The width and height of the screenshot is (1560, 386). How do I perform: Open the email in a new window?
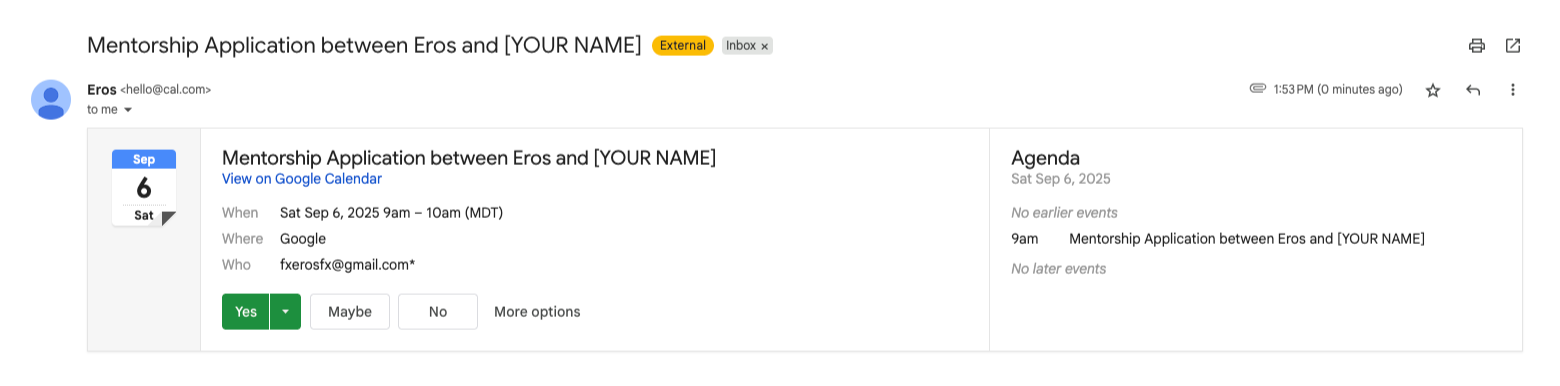click(x=1513, y=45)
